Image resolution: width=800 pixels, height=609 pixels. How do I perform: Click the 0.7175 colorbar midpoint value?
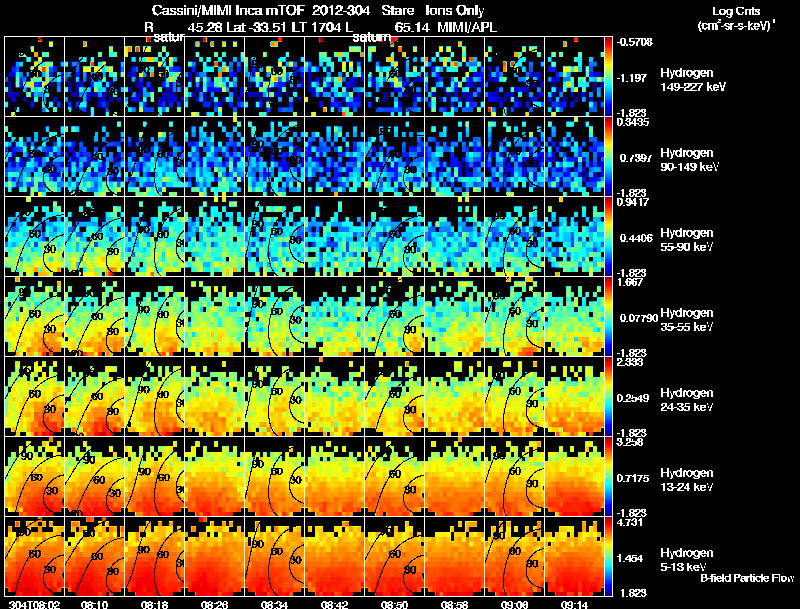(x=633, y=478)
